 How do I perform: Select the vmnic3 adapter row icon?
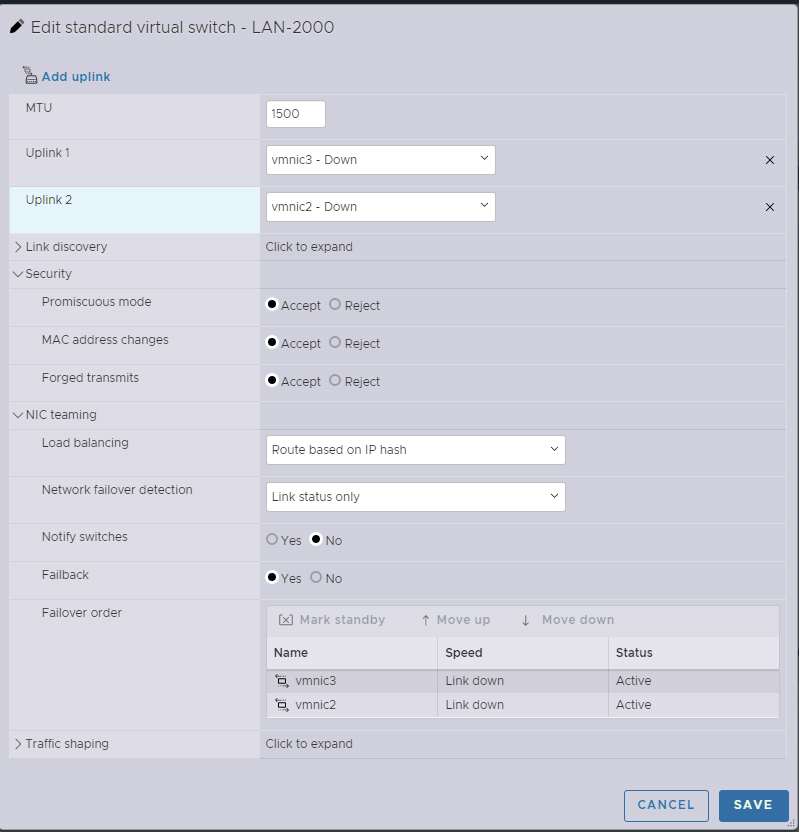click(x=282, y=681)
